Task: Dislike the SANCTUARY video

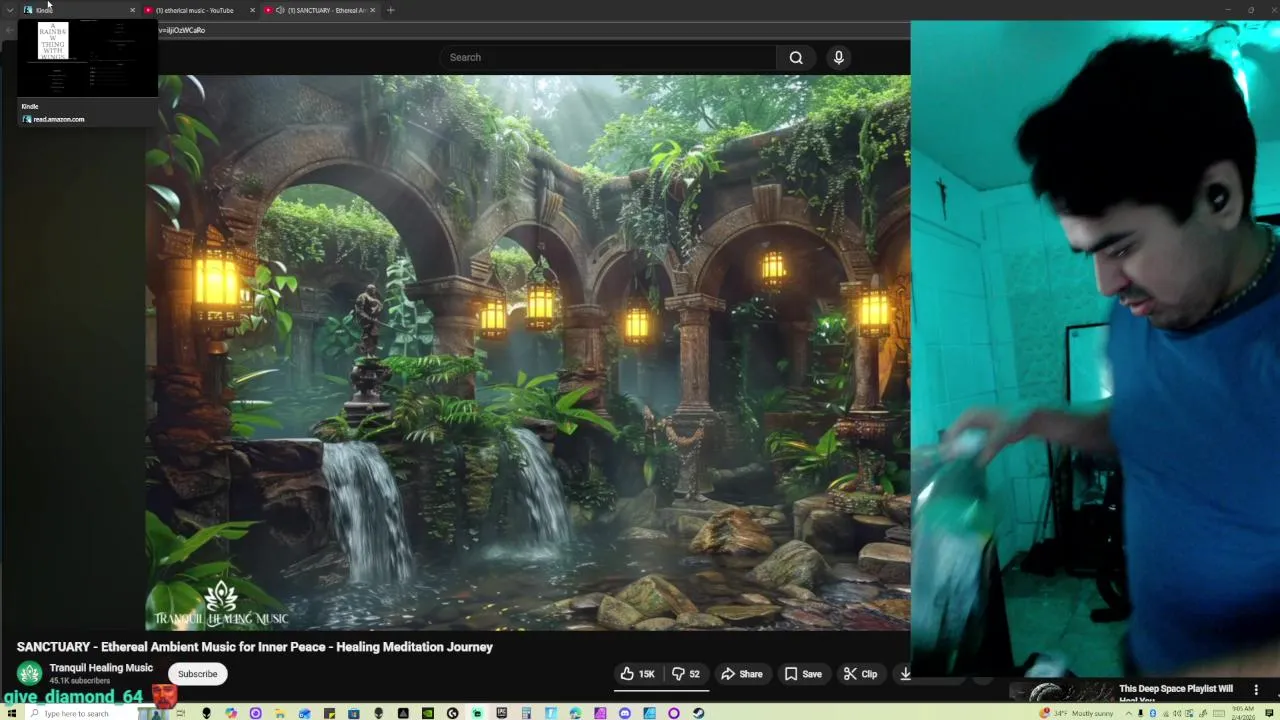Action: point(686,674)
